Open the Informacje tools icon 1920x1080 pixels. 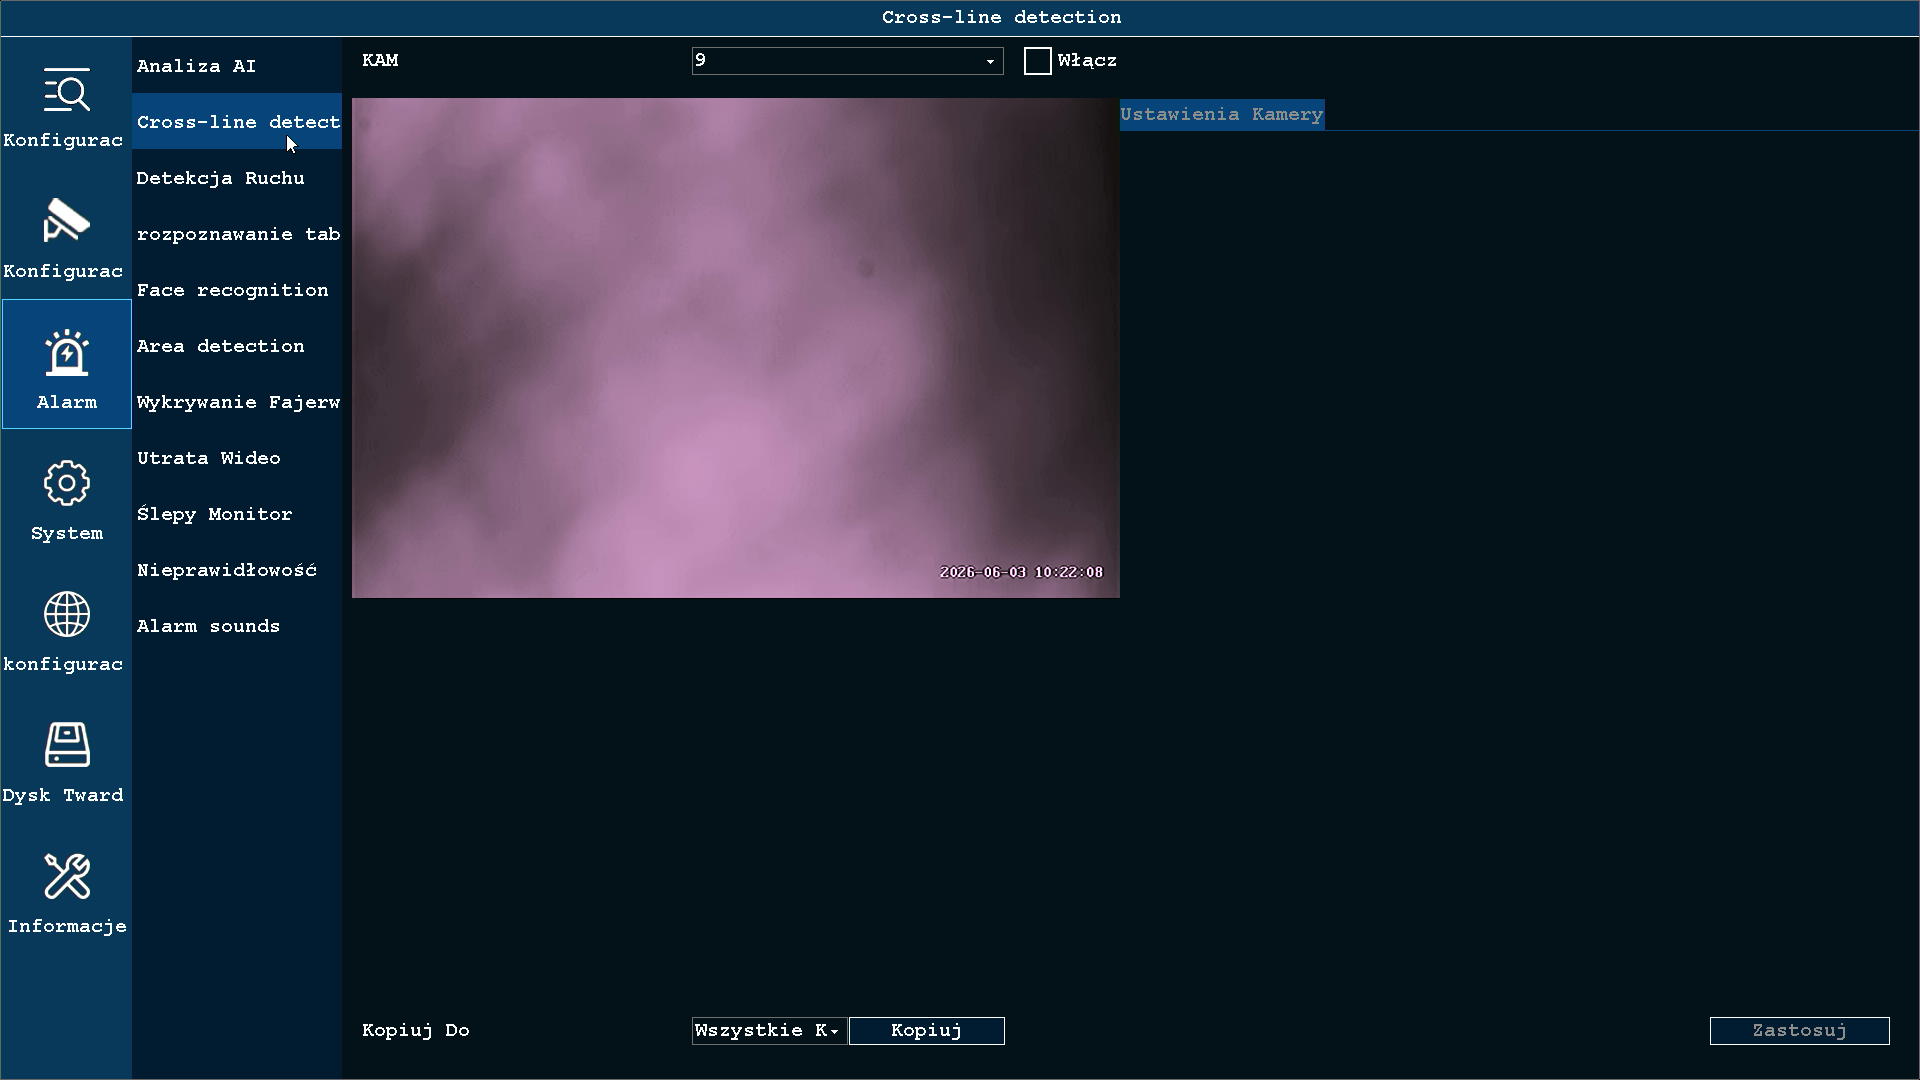pyautogui.click(x=67, y=876)
